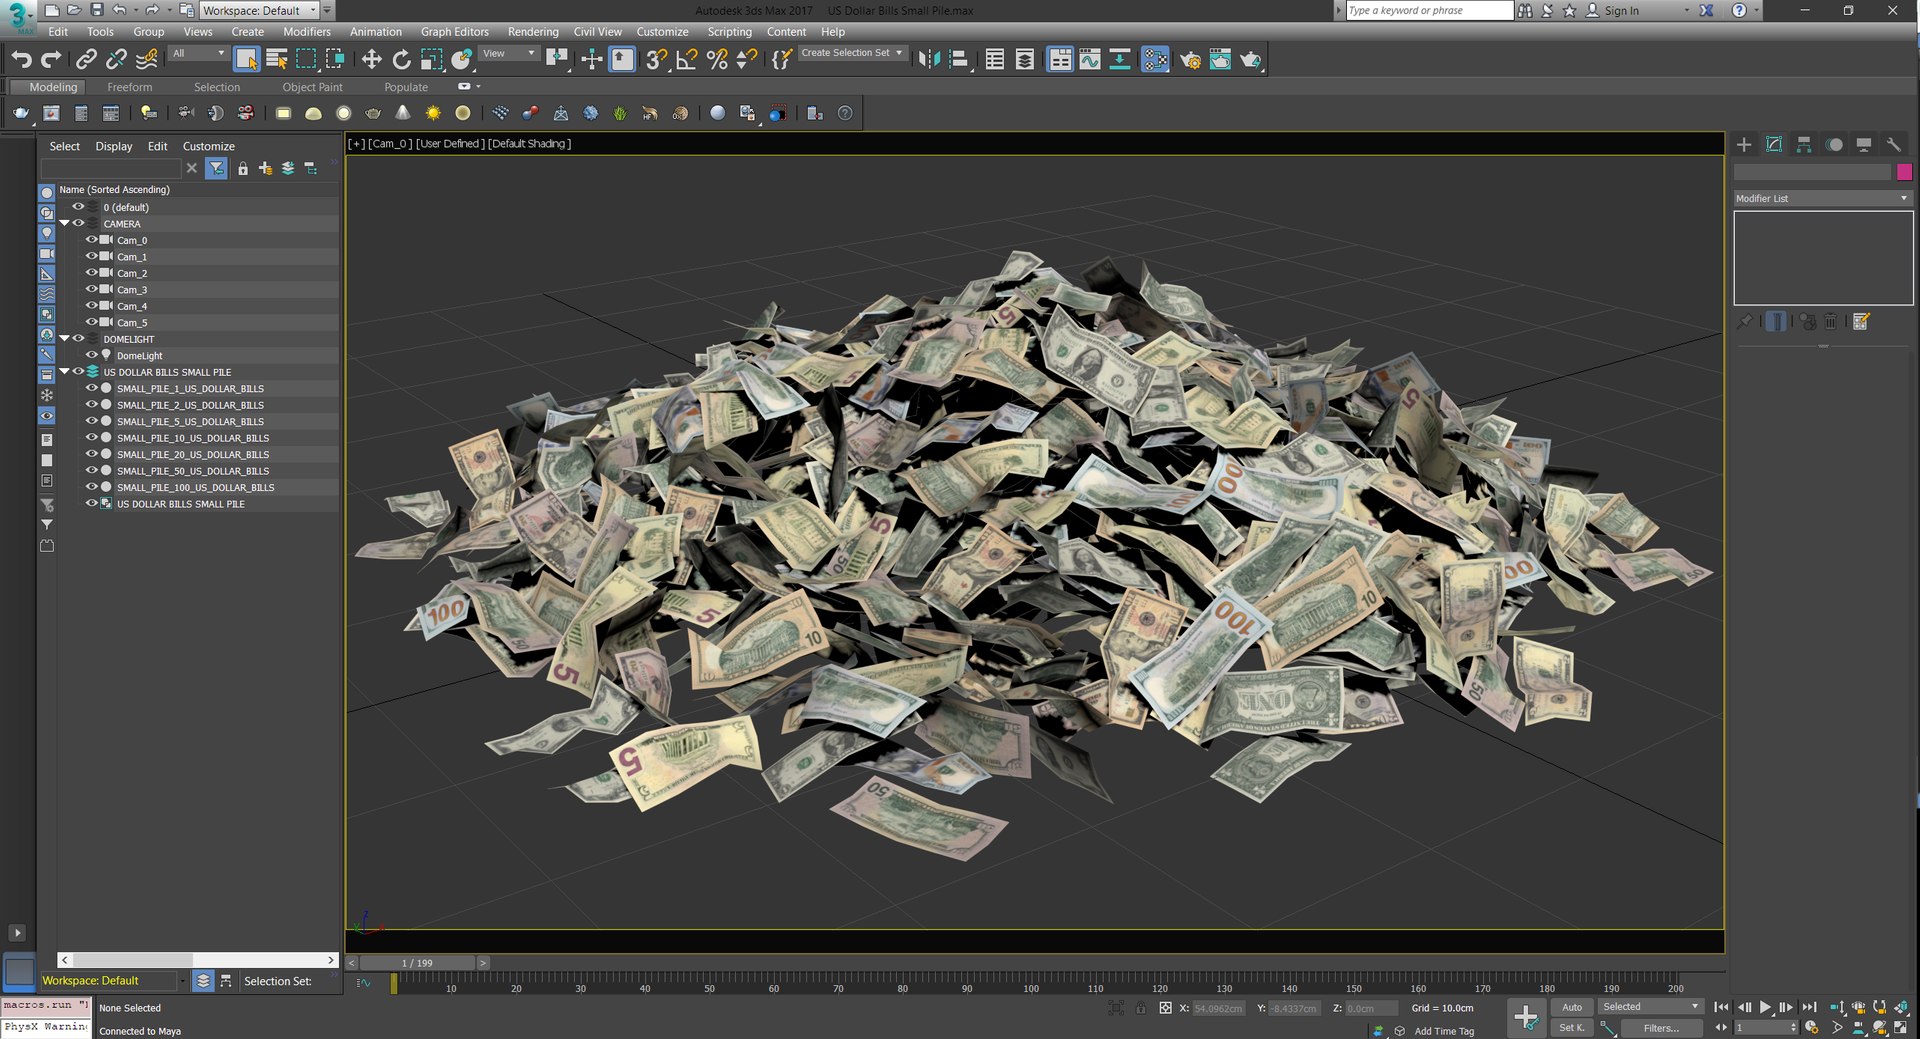Open the Mirror tool

929,60
